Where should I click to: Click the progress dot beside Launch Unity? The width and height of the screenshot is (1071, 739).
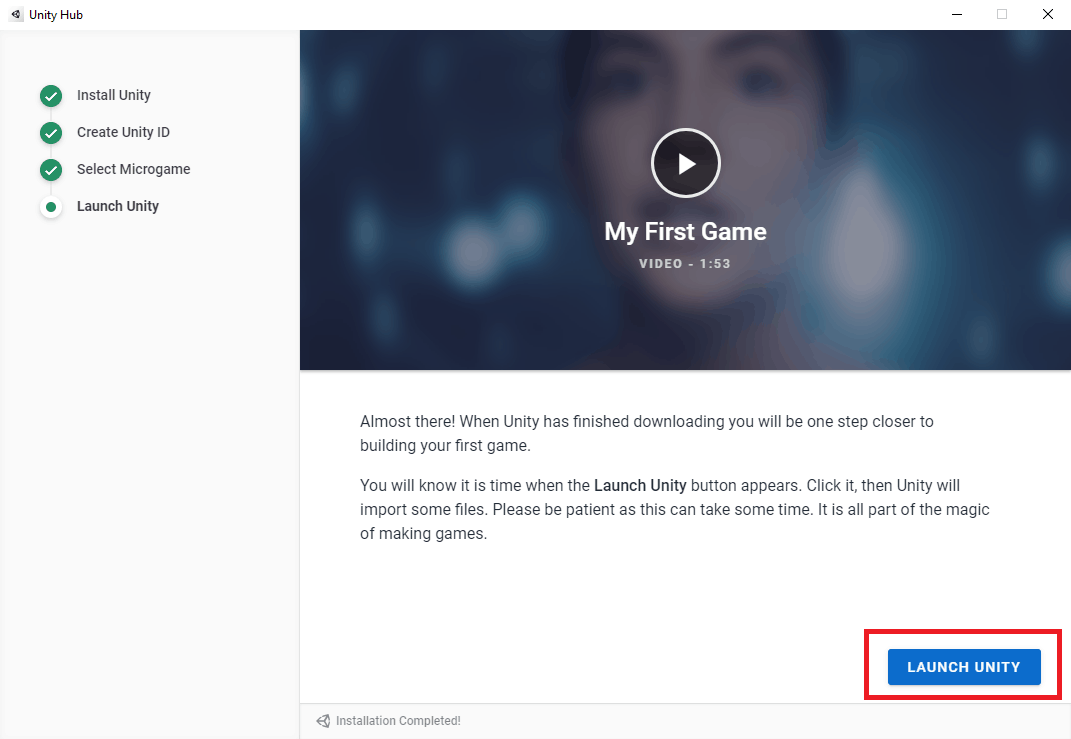click(x=51, y=206)
